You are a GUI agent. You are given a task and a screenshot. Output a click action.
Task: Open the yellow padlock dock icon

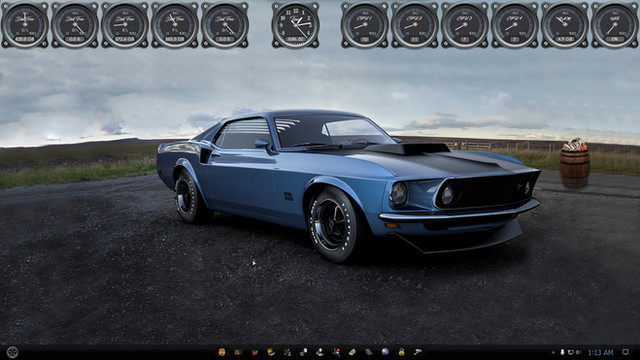(x=402, y=352)
